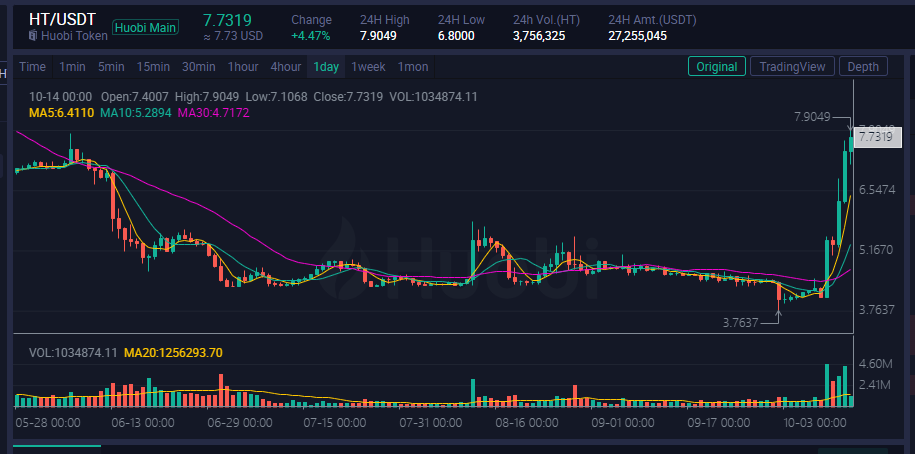Image resolution: width=915 pixels, height=454 pixels.
Task: Click the MA20:1256293.70 volume indicator
Action: point(173,352)
